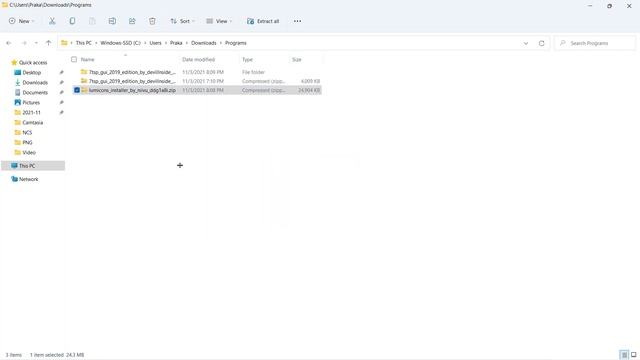Open the View dropdown menu

click(x=219, y=21)
